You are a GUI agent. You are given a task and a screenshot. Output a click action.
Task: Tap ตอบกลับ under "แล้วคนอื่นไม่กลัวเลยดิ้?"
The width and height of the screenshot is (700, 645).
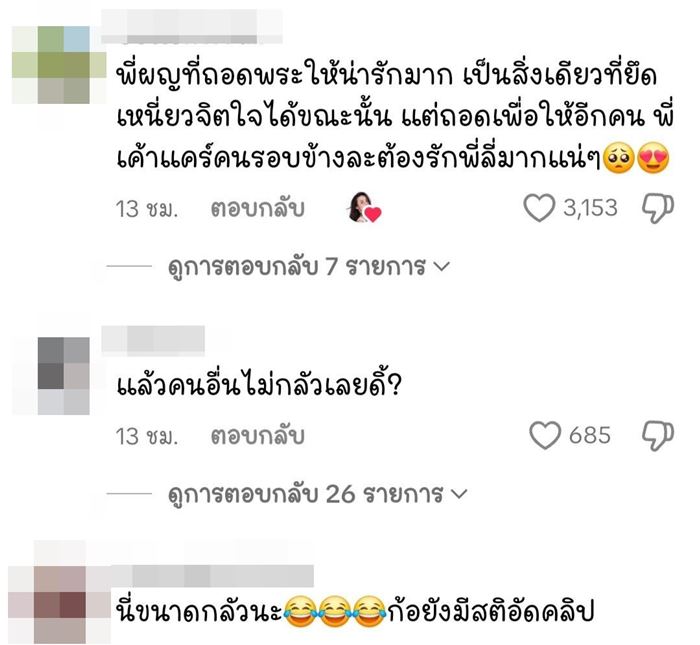[258, 436]
